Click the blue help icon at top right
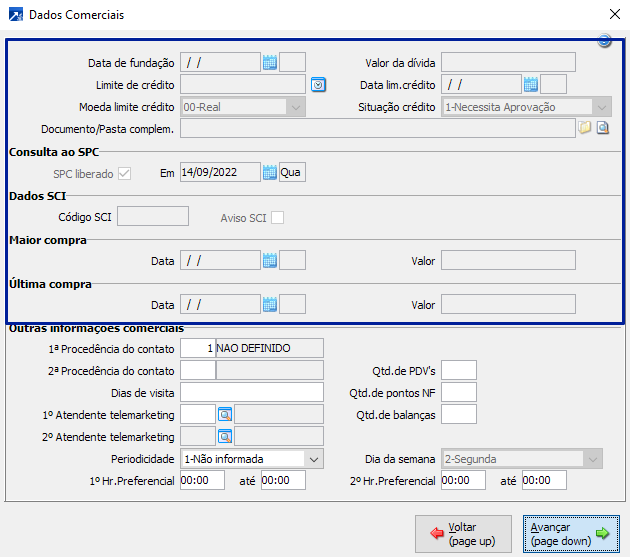Screen dimensions: 630x557 click(604, 41)
